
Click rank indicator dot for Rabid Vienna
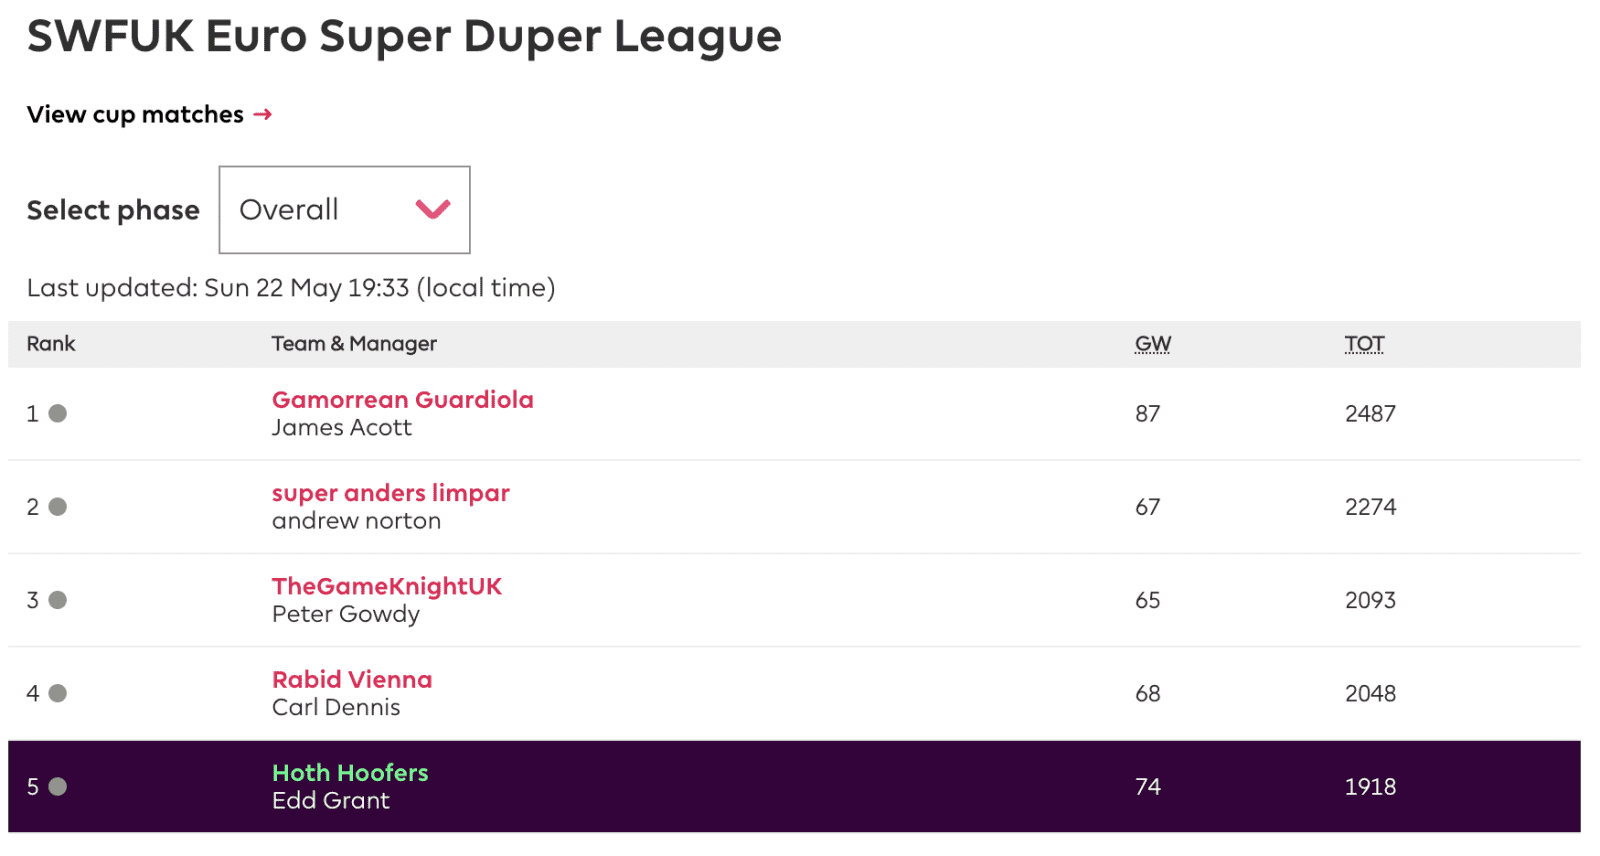coord(58,693)
